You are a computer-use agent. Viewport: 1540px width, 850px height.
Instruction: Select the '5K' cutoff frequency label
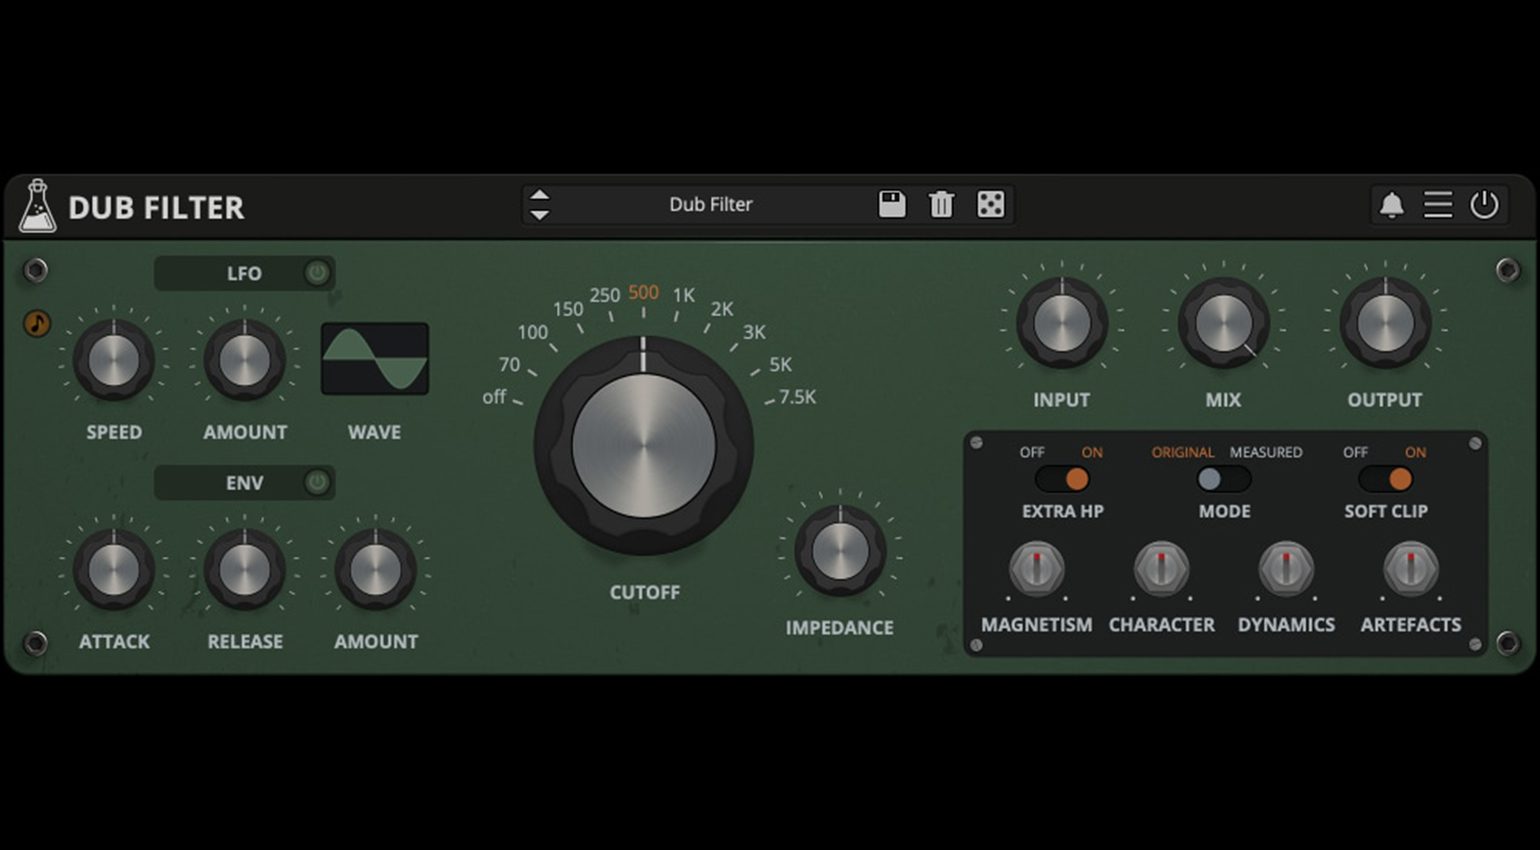point(780,365)
